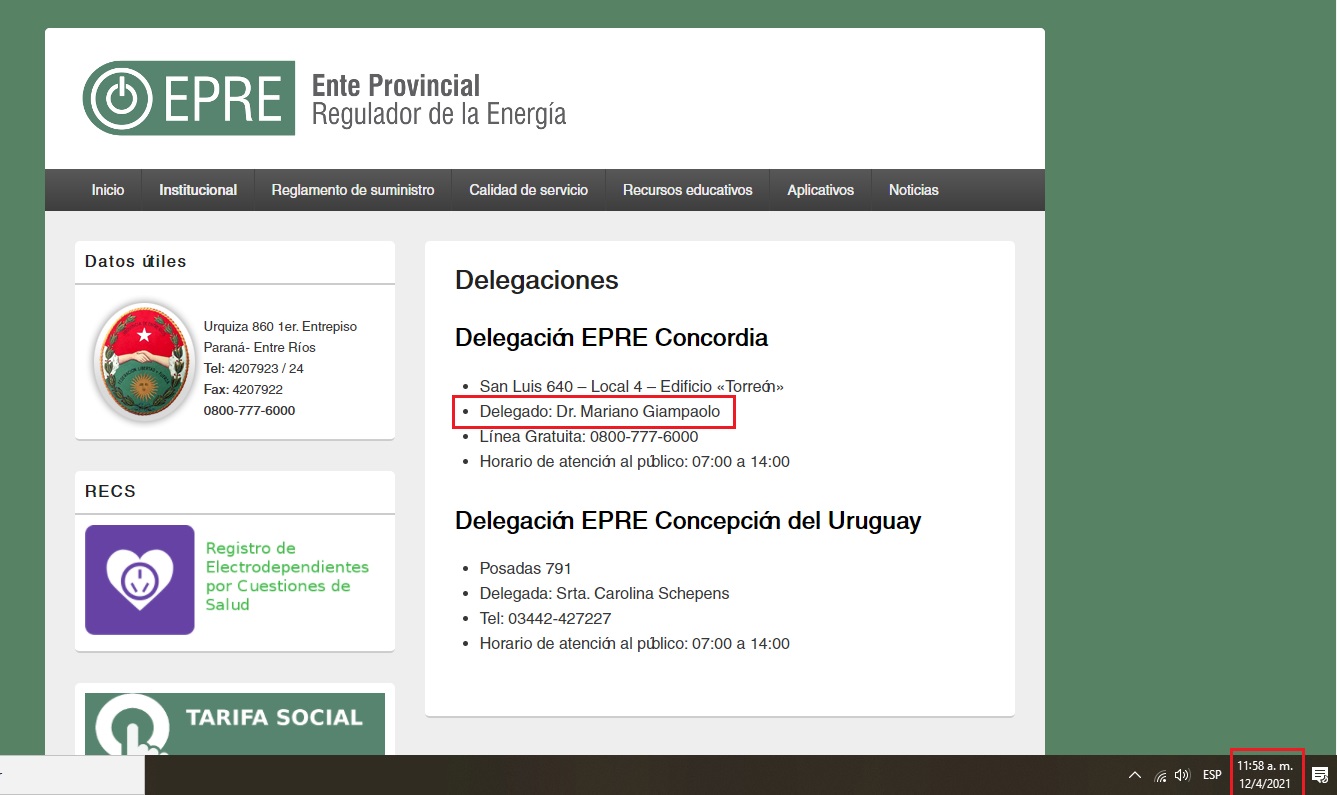Go to the Inicio menu item
Viewport: 1337px width, 795px height.
108,190
